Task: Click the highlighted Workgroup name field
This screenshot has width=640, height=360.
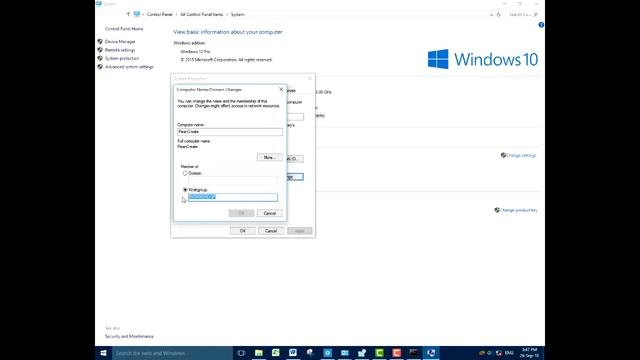Action: tap(233, 197)
